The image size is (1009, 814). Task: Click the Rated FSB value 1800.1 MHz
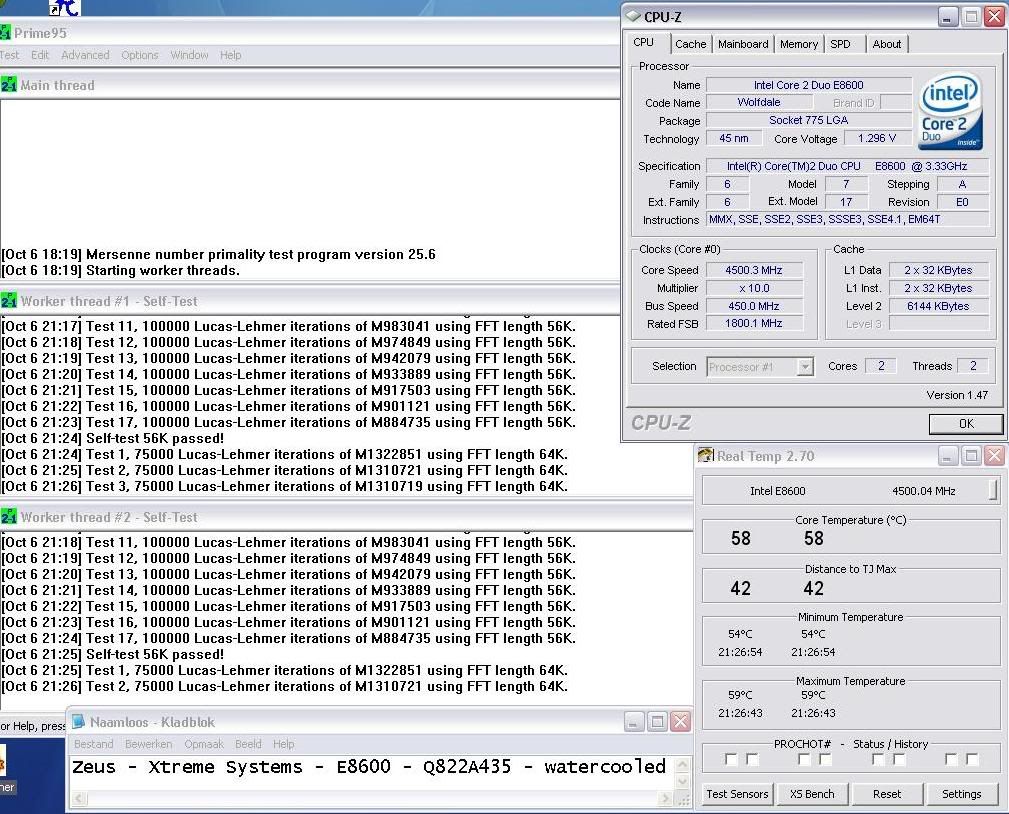[x=754, y=323]
